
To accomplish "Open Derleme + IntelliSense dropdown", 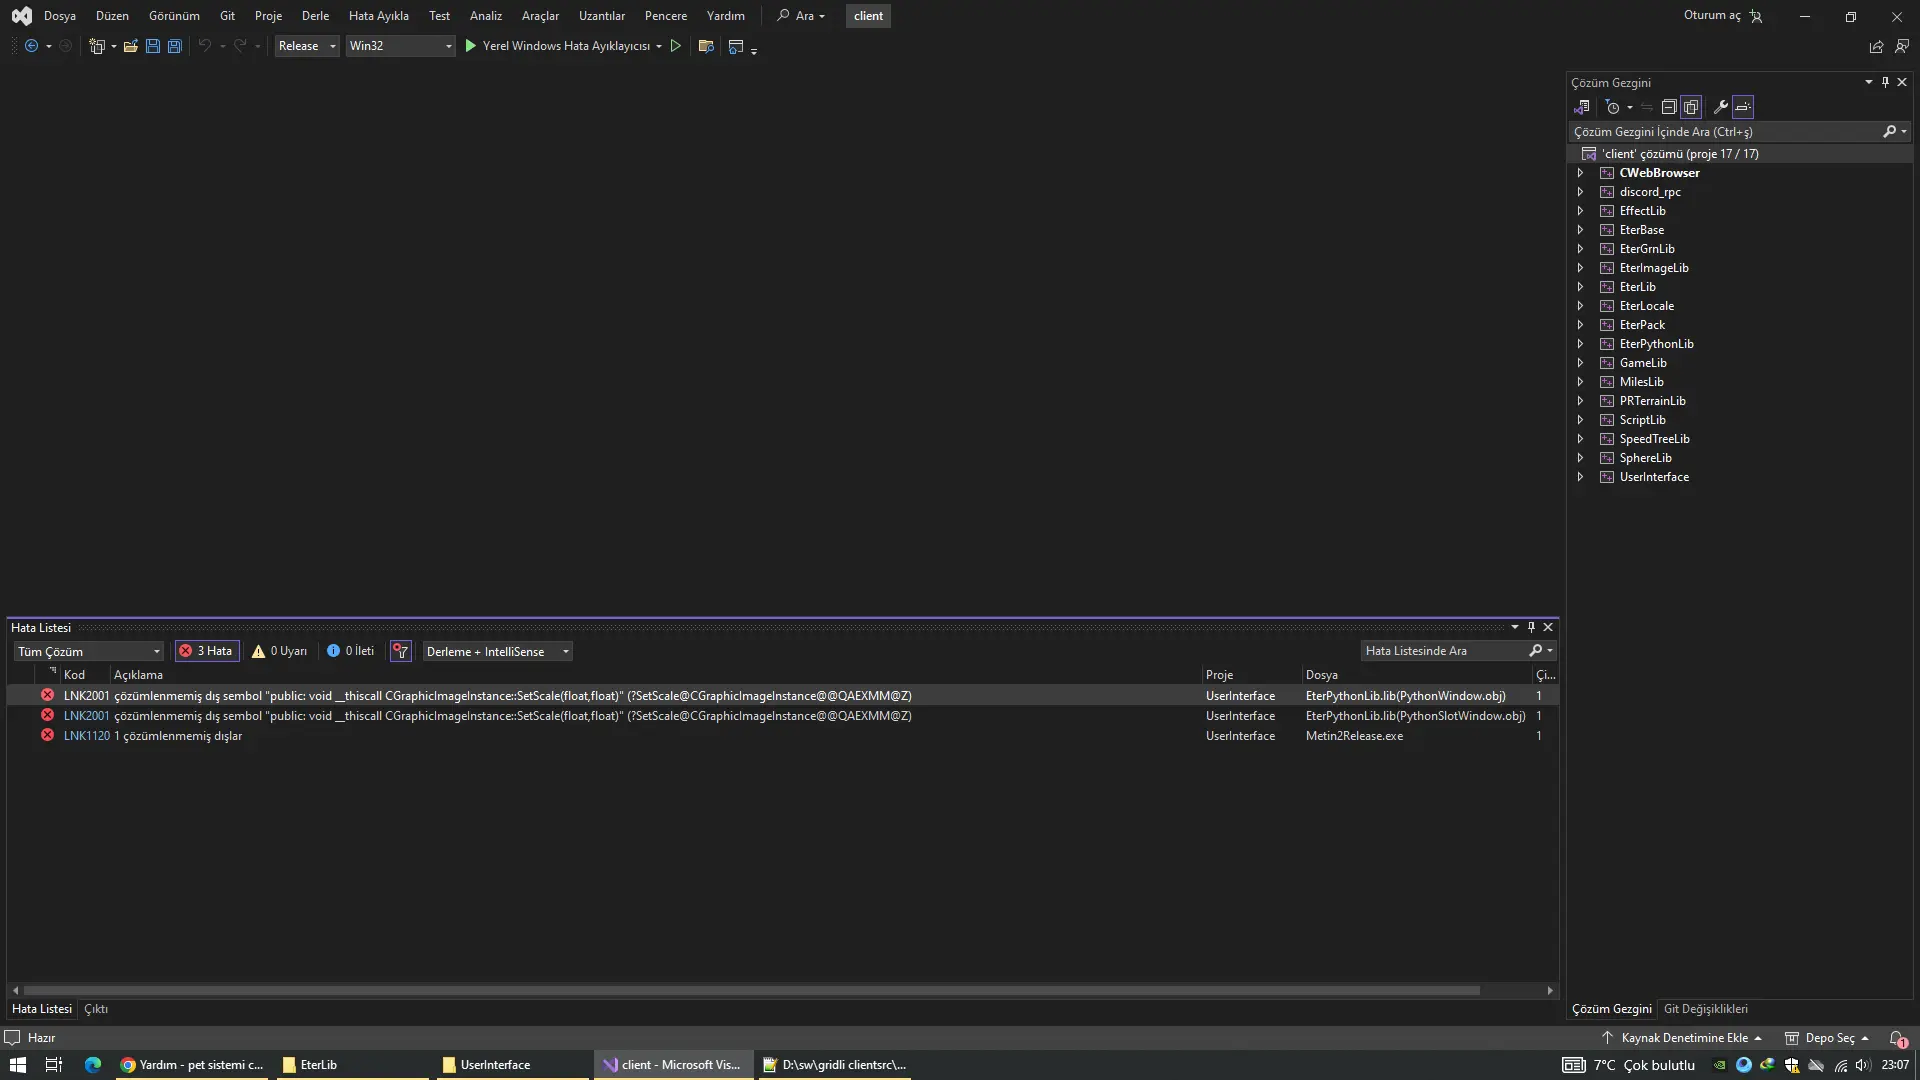I will 497,651.
